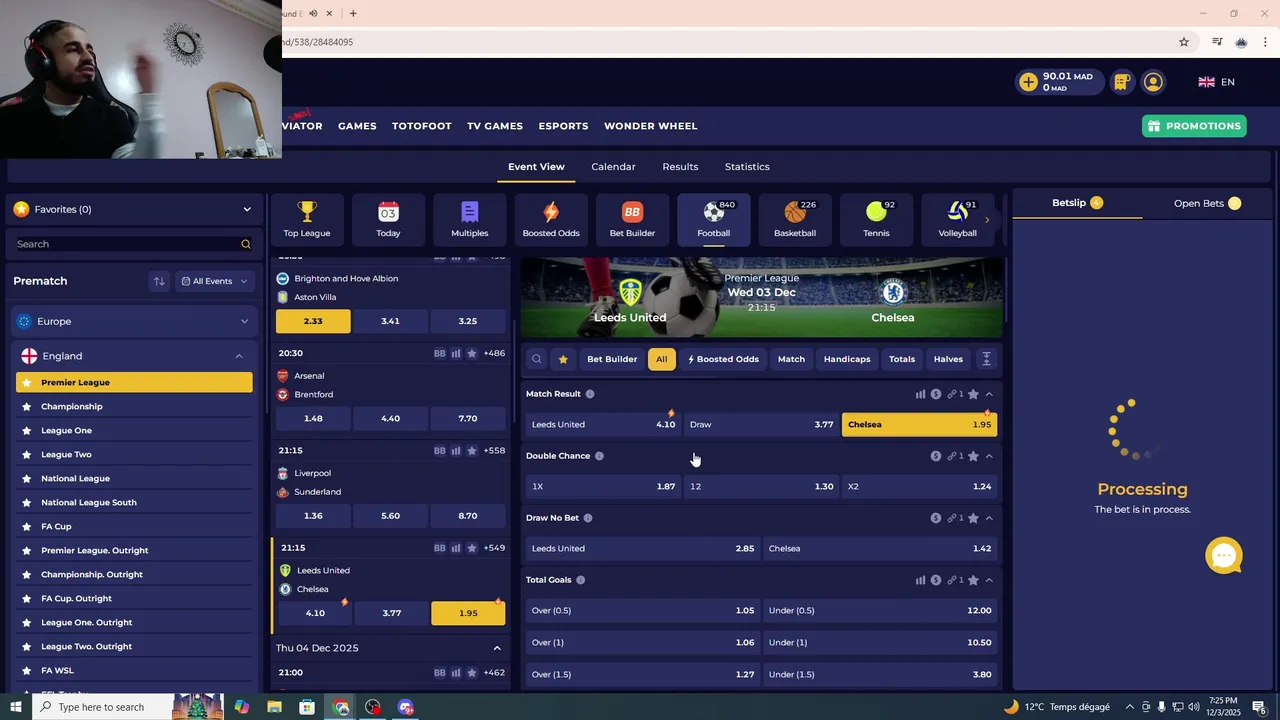Toggle FA Cup league favorite star
This screenshot has width=1280, height=720.
tap(27, 526)
